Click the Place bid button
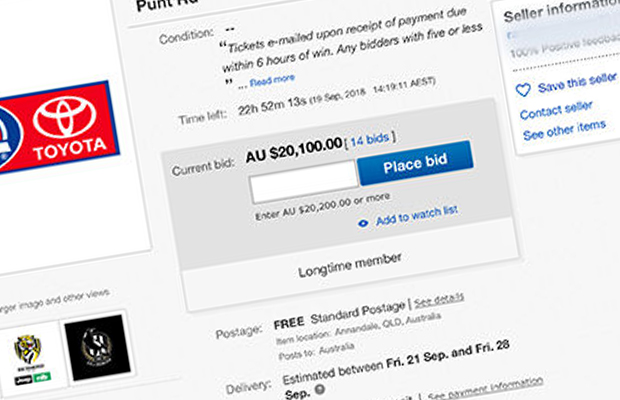 [415, 163]
